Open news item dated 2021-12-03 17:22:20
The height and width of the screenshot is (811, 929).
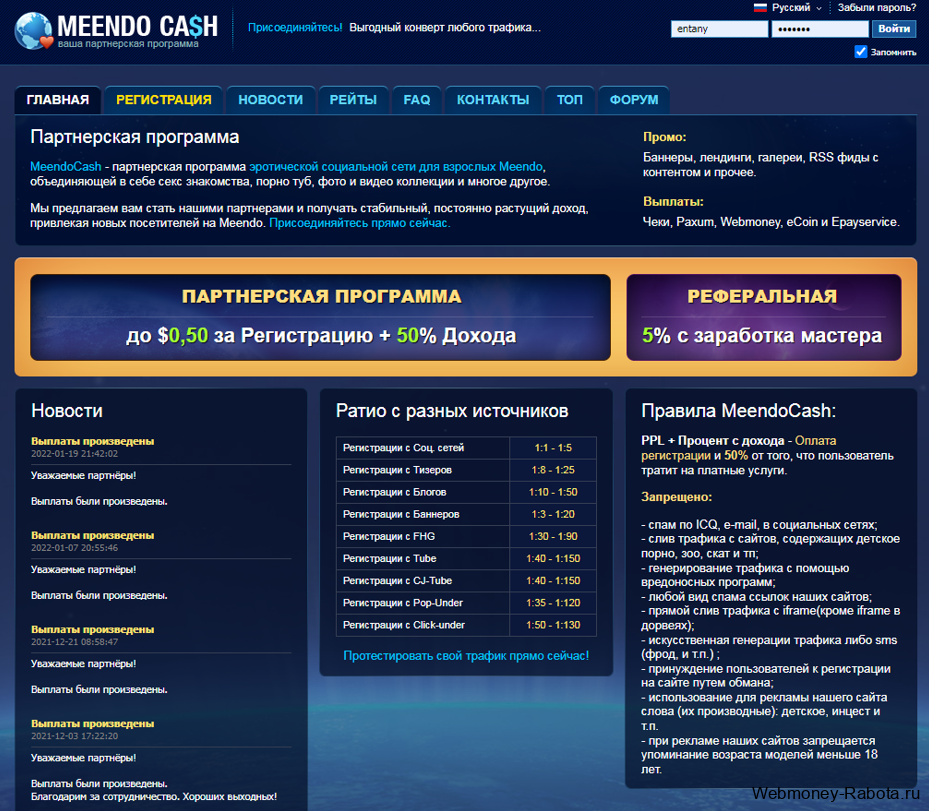[92, 724]
